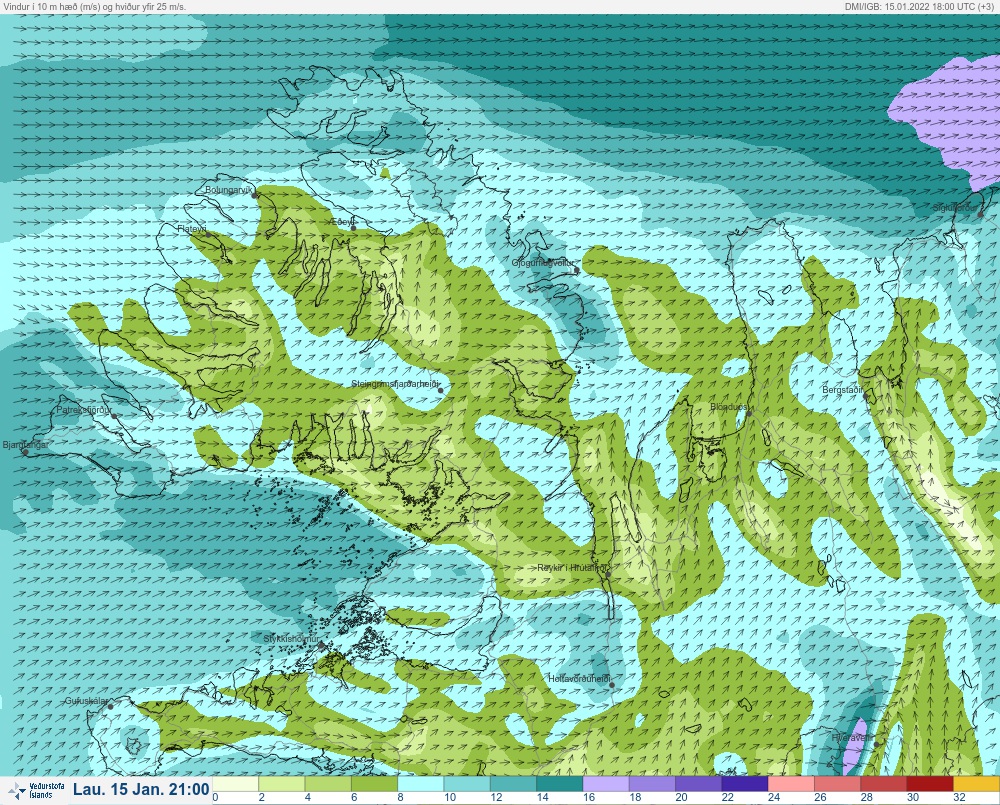Select the Hveravellir station label
This screenshot has width=1000, height=805.
[x=851, y=737]
